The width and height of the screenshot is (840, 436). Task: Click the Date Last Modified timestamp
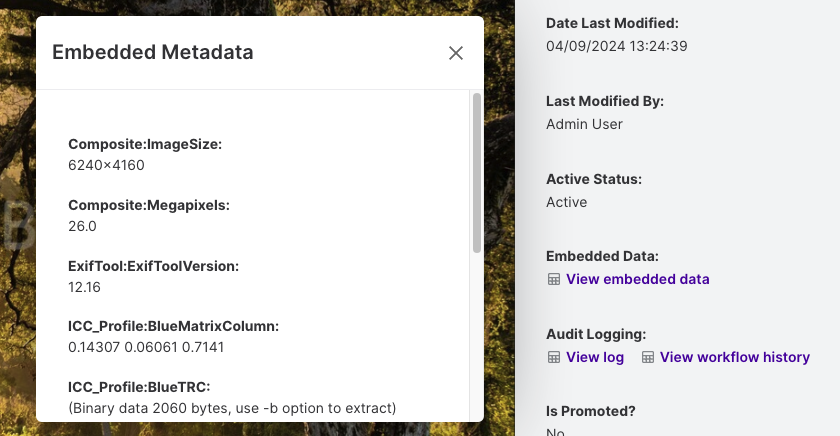tap(617, 46)
